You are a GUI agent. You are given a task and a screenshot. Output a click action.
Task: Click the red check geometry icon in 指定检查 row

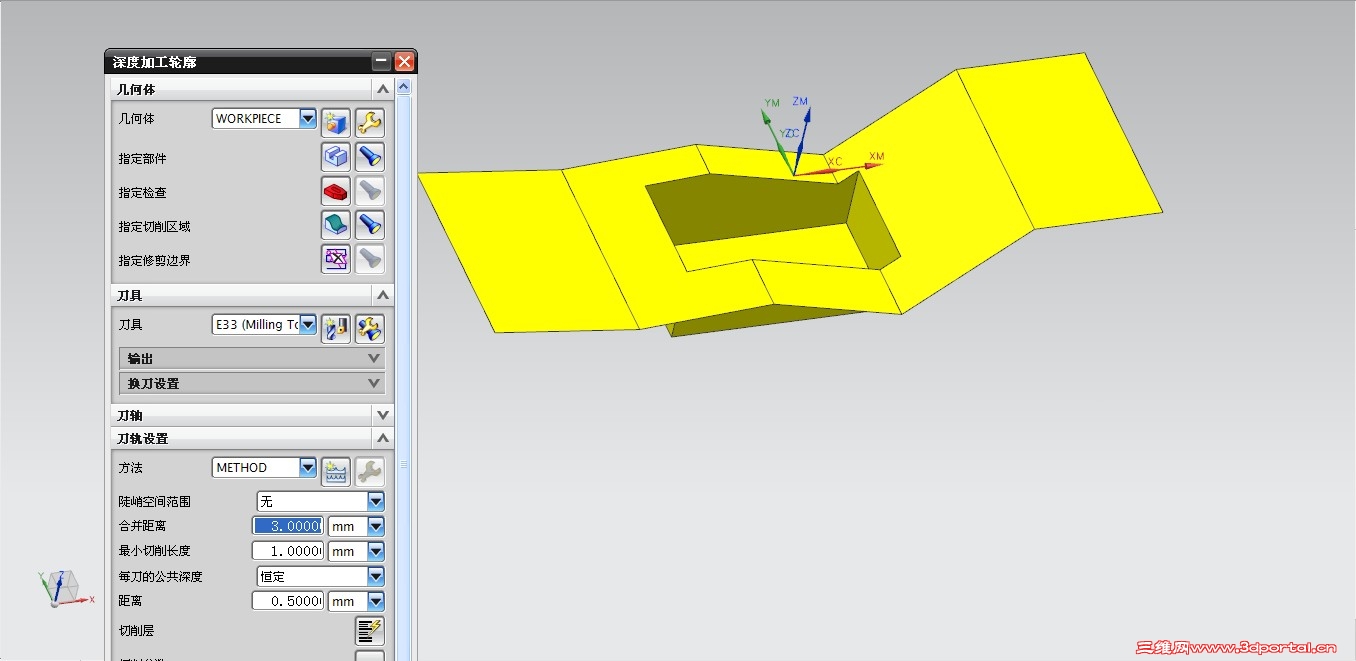335,191
